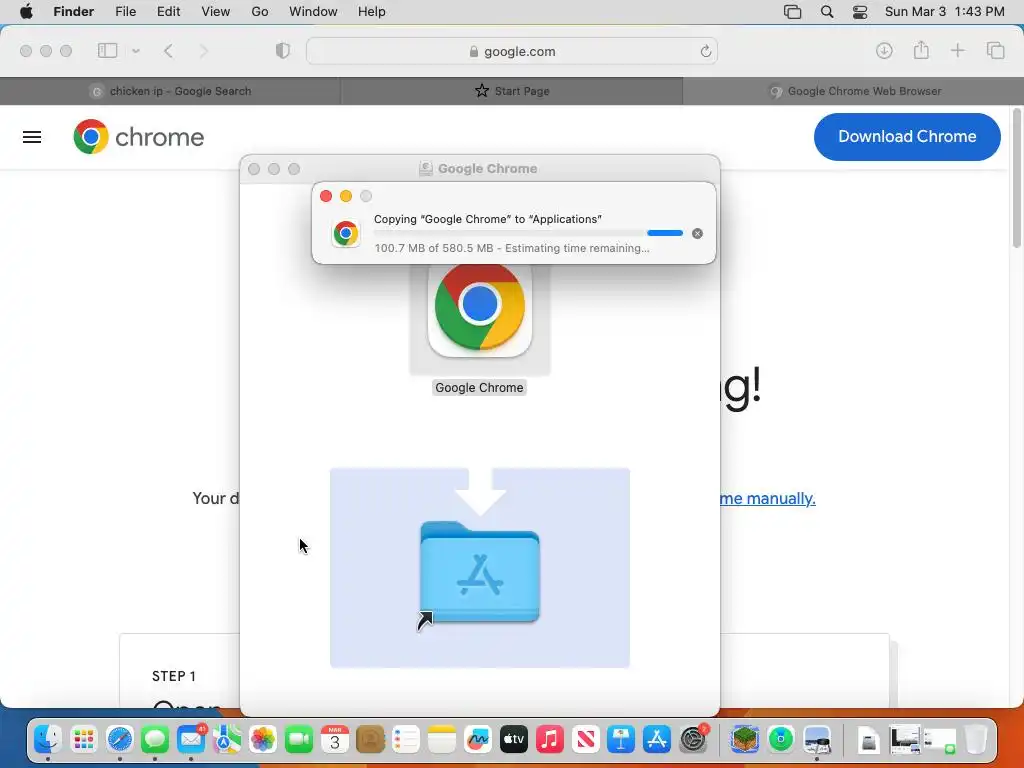The height and width of the screenshot is (768, 1024).
Task: Click the Safari Share button
Action: pyautogui.click(x=921, y=50)
